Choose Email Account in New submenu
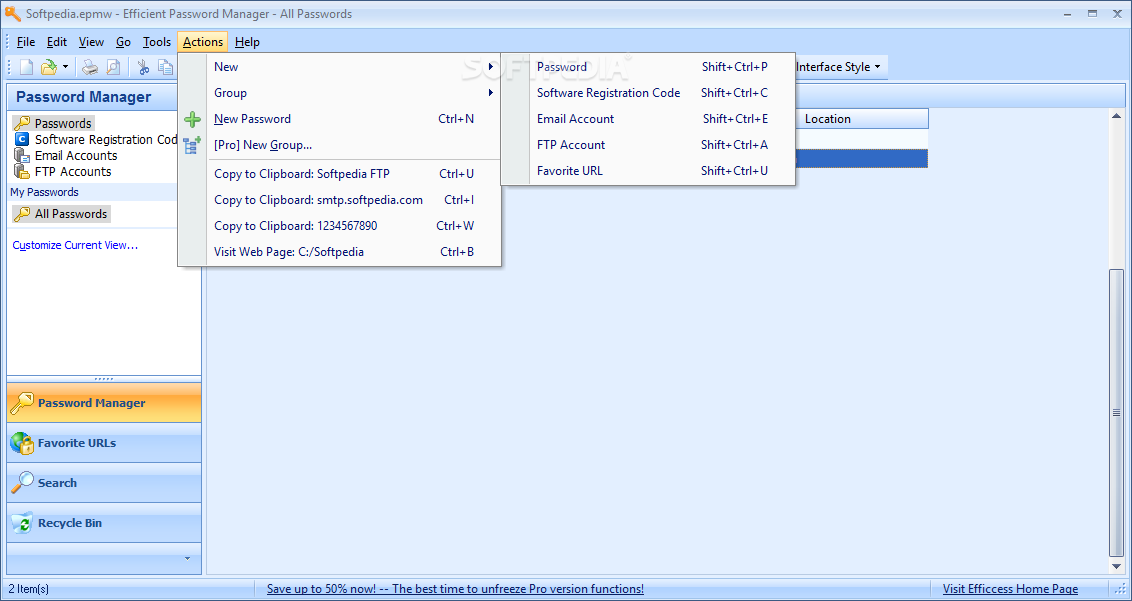Screen dimensions: 1132x601 [x=648, y=118]
